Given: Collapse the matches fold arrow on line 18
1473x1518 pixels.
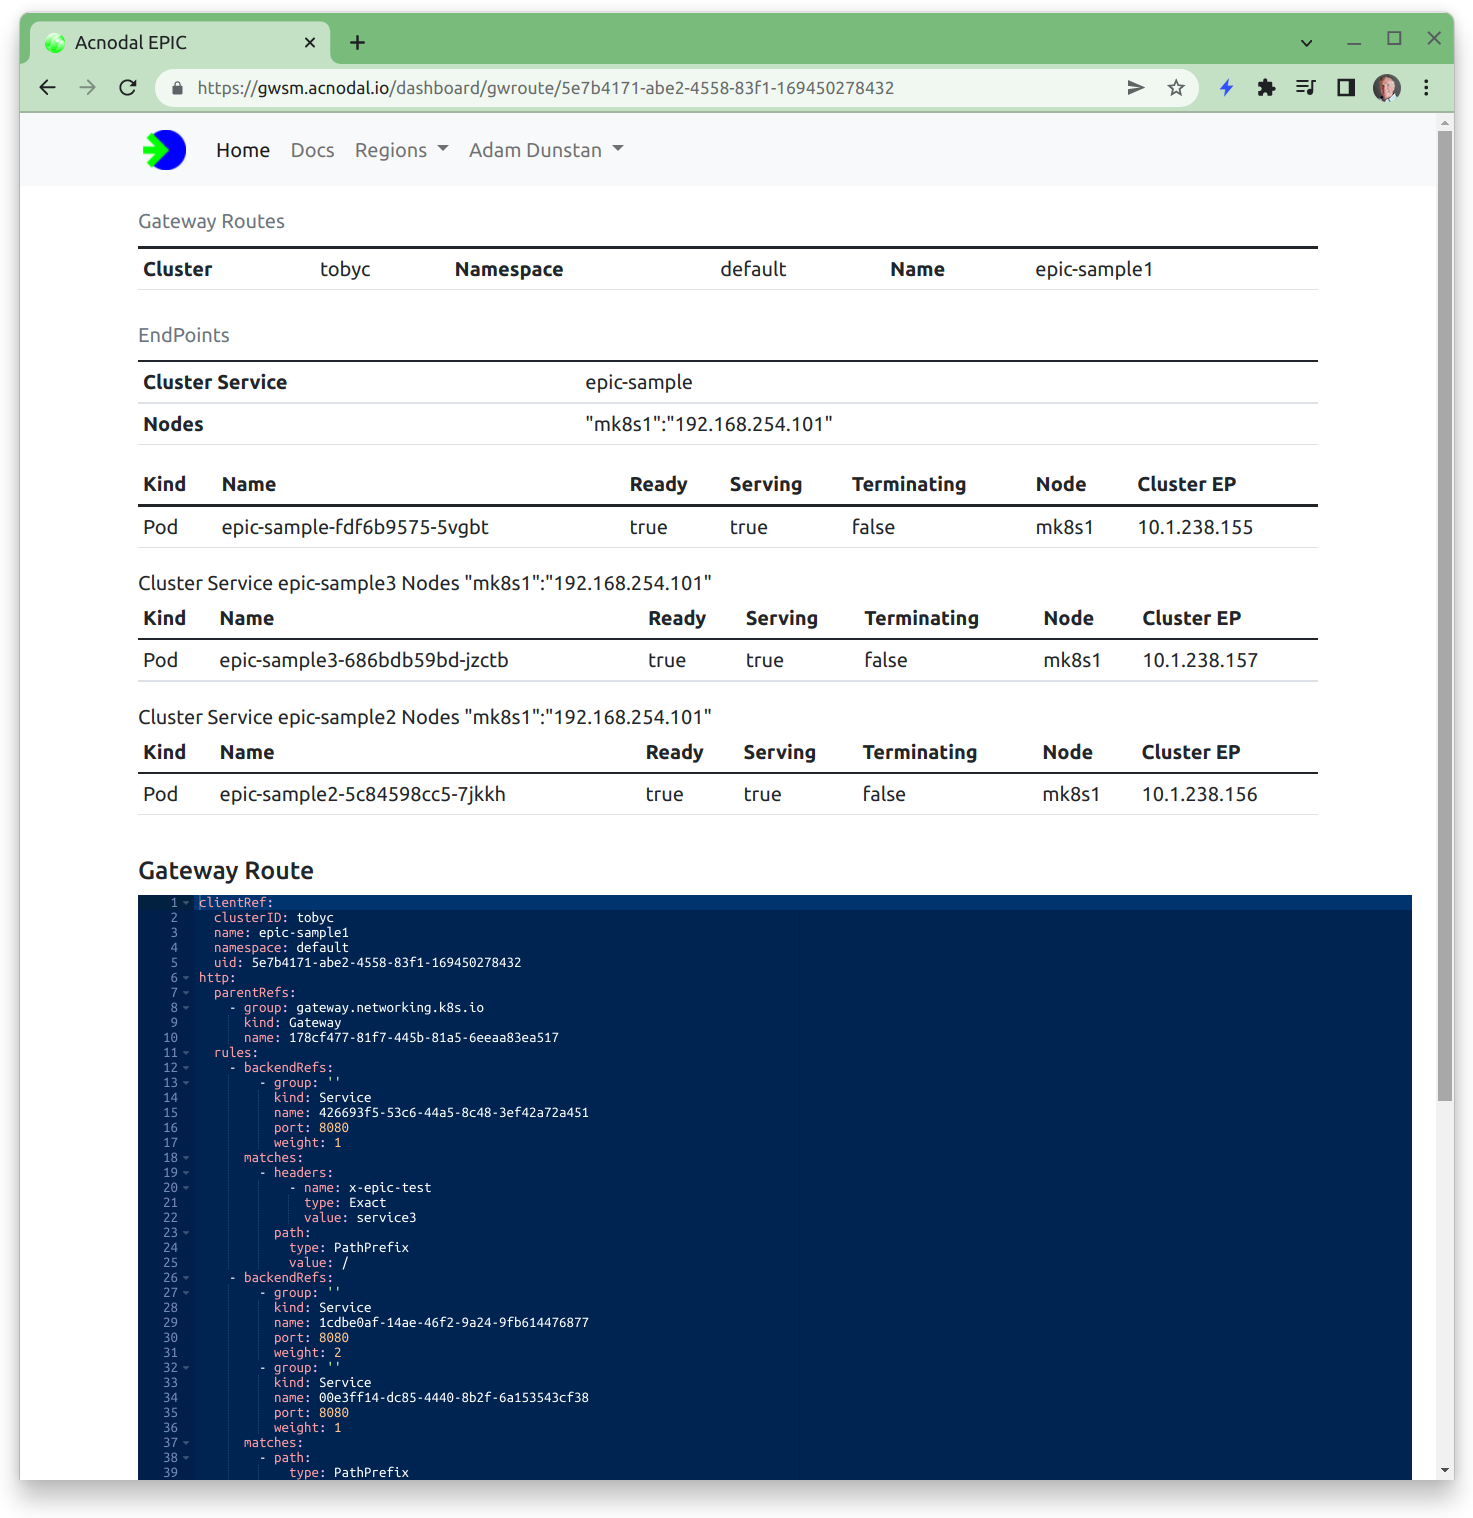Looking at the screenshot, I should 186,1158.
